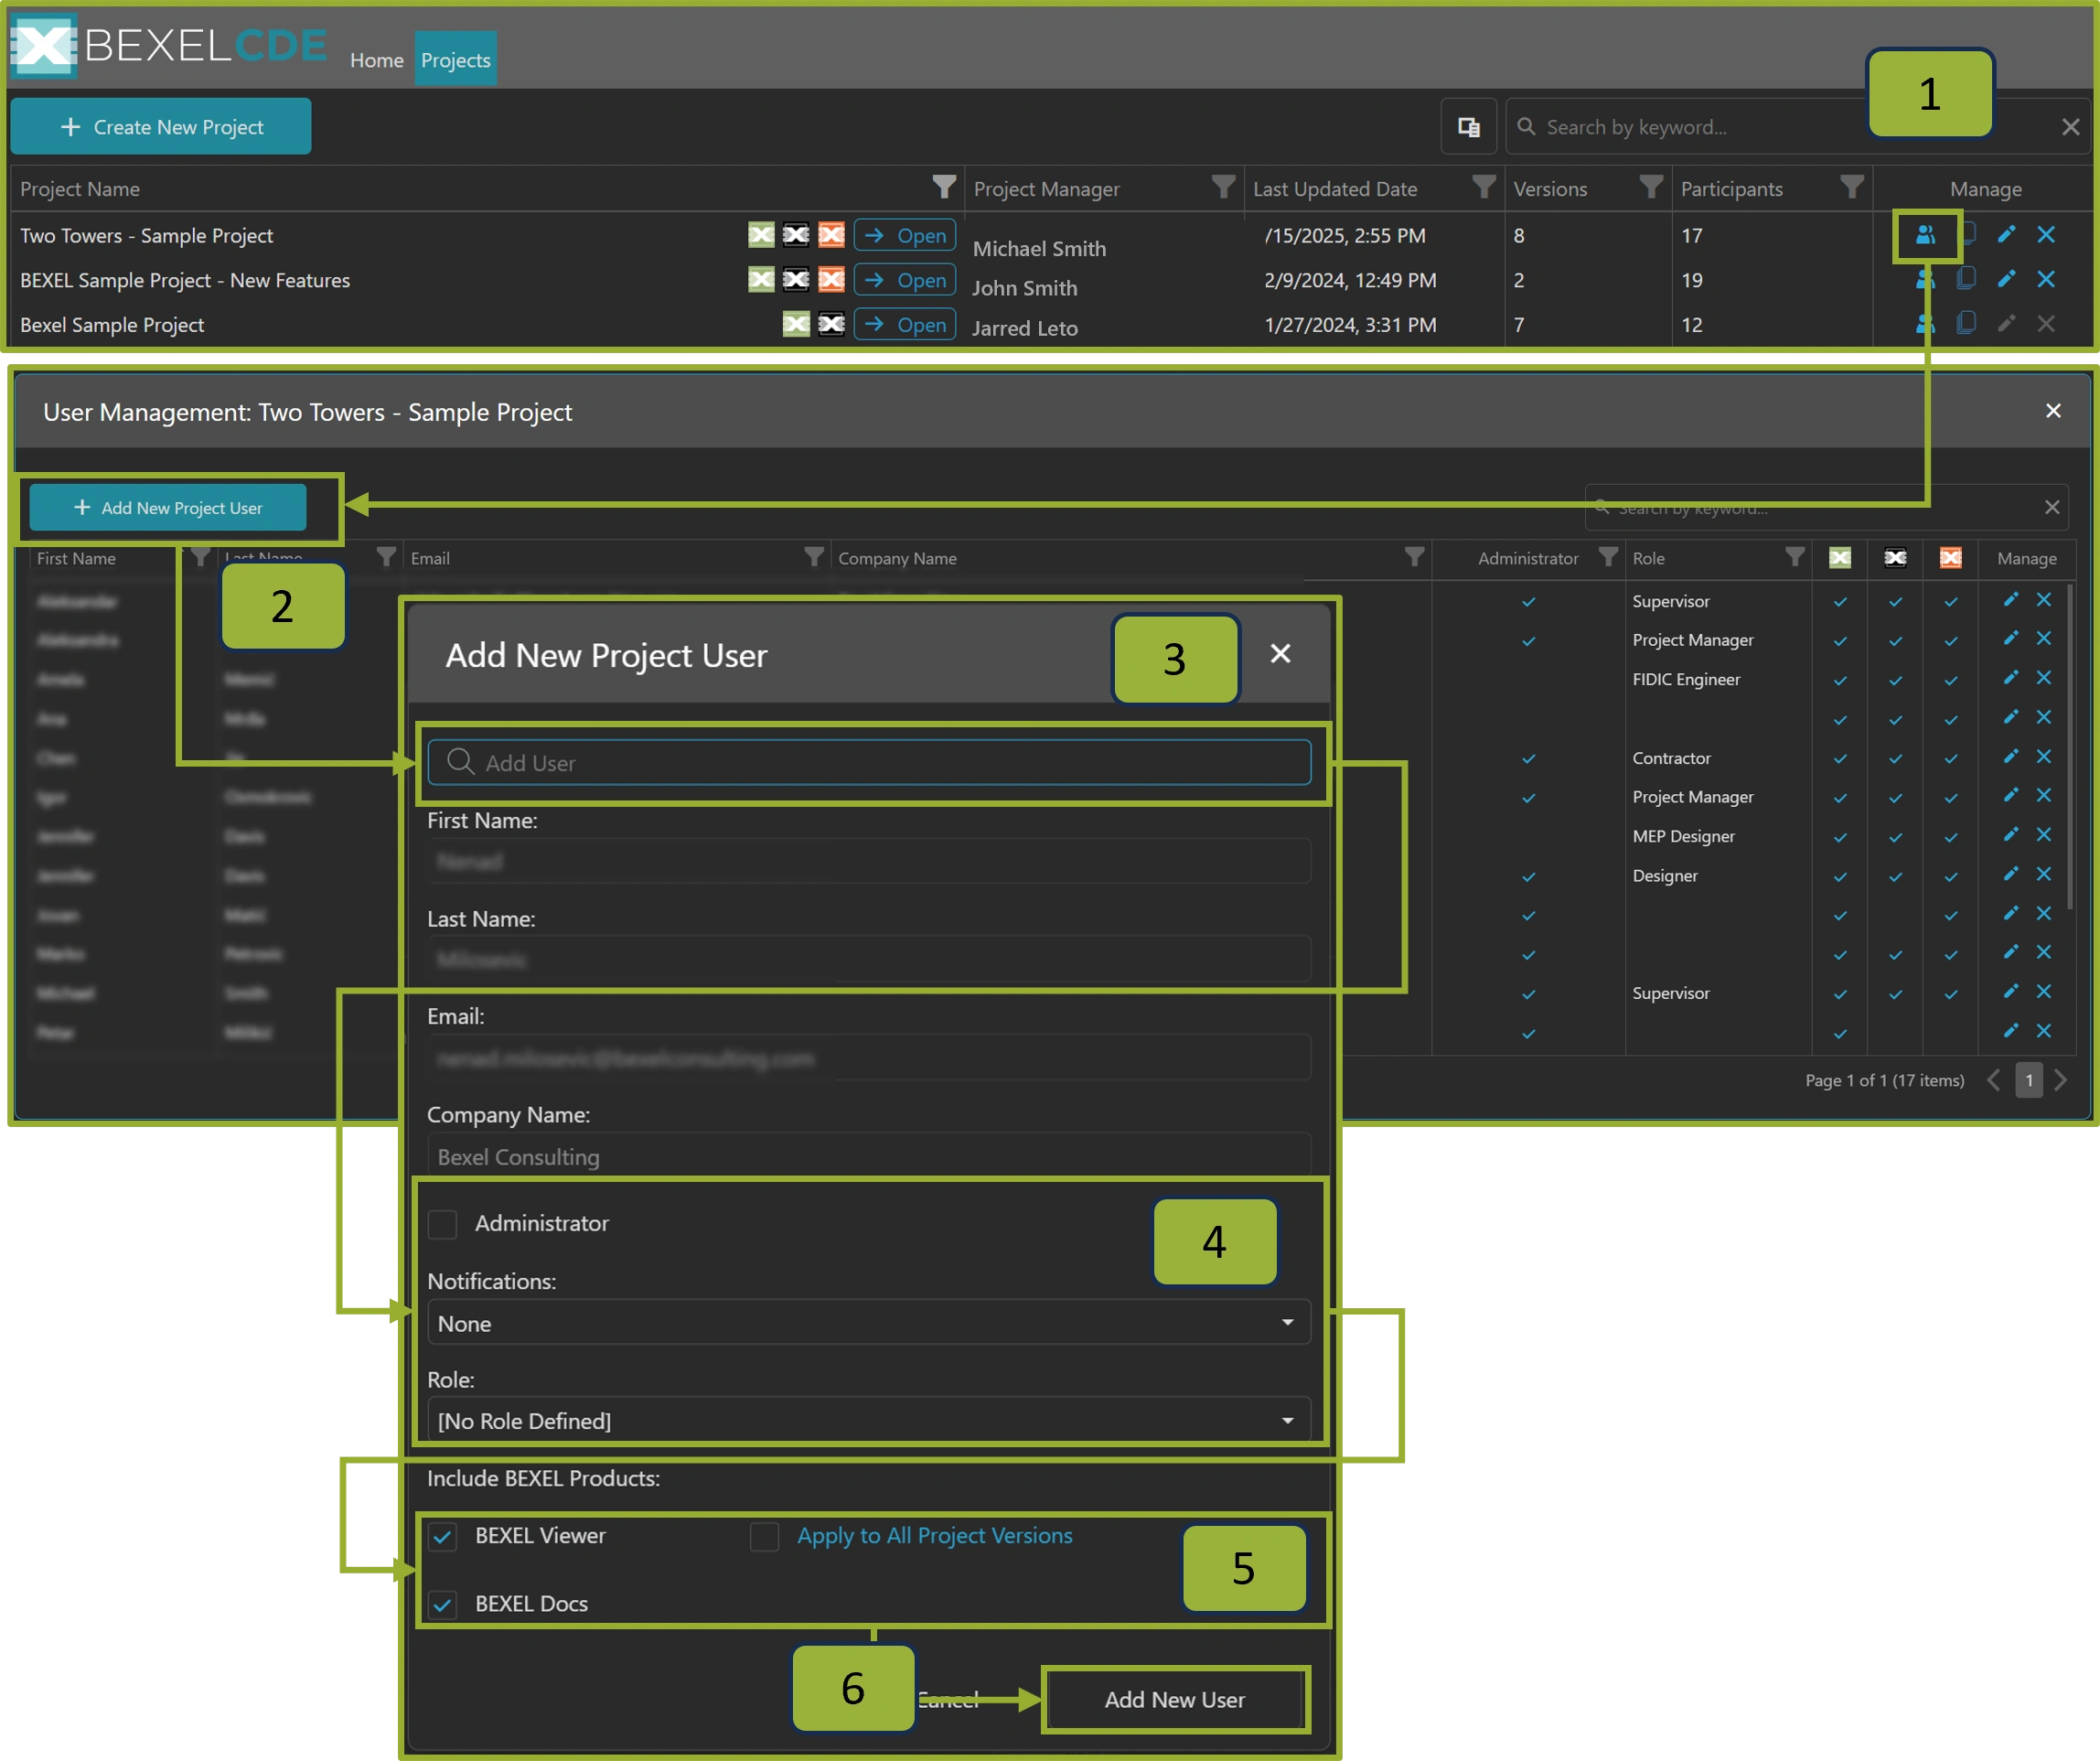Remove the Designer user row
The width and height of the screenshot is (2100, 1761).
pos(2044,874)
